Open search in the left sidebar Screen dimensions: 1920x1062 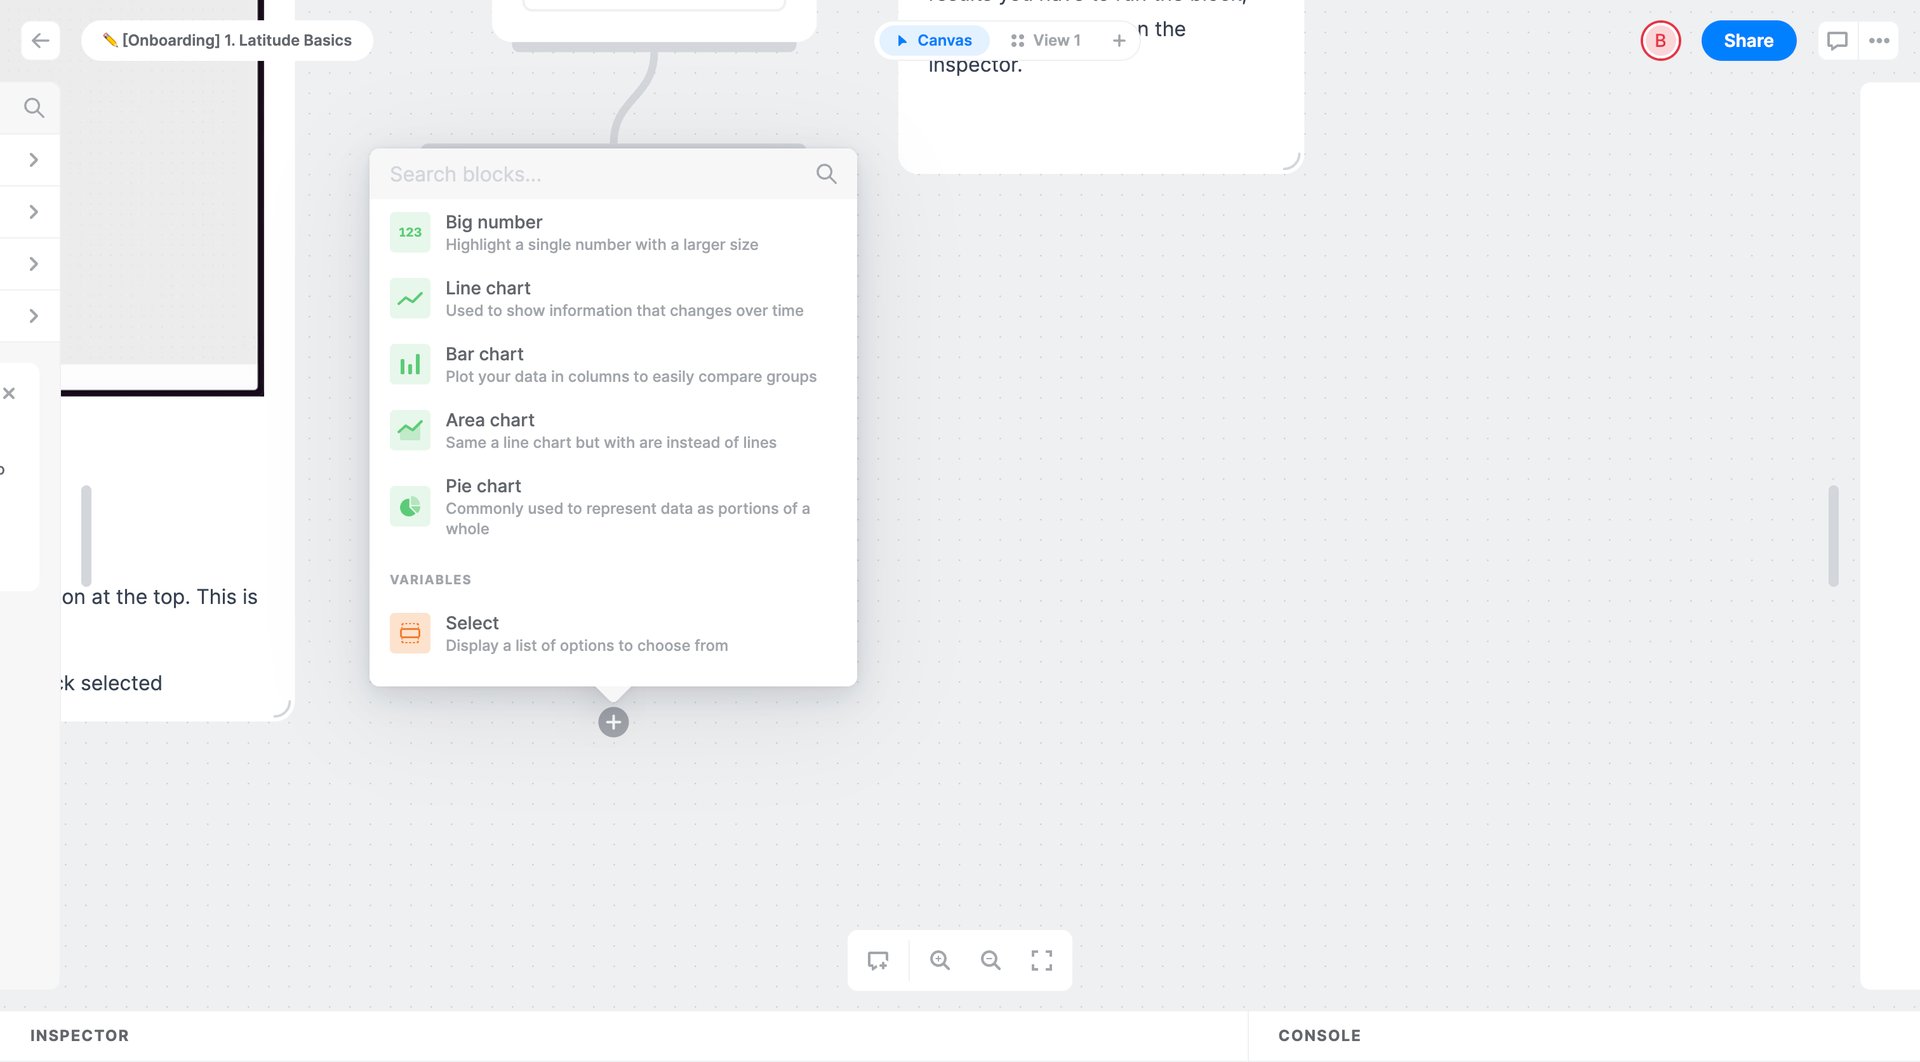click(x=34, y=107)
